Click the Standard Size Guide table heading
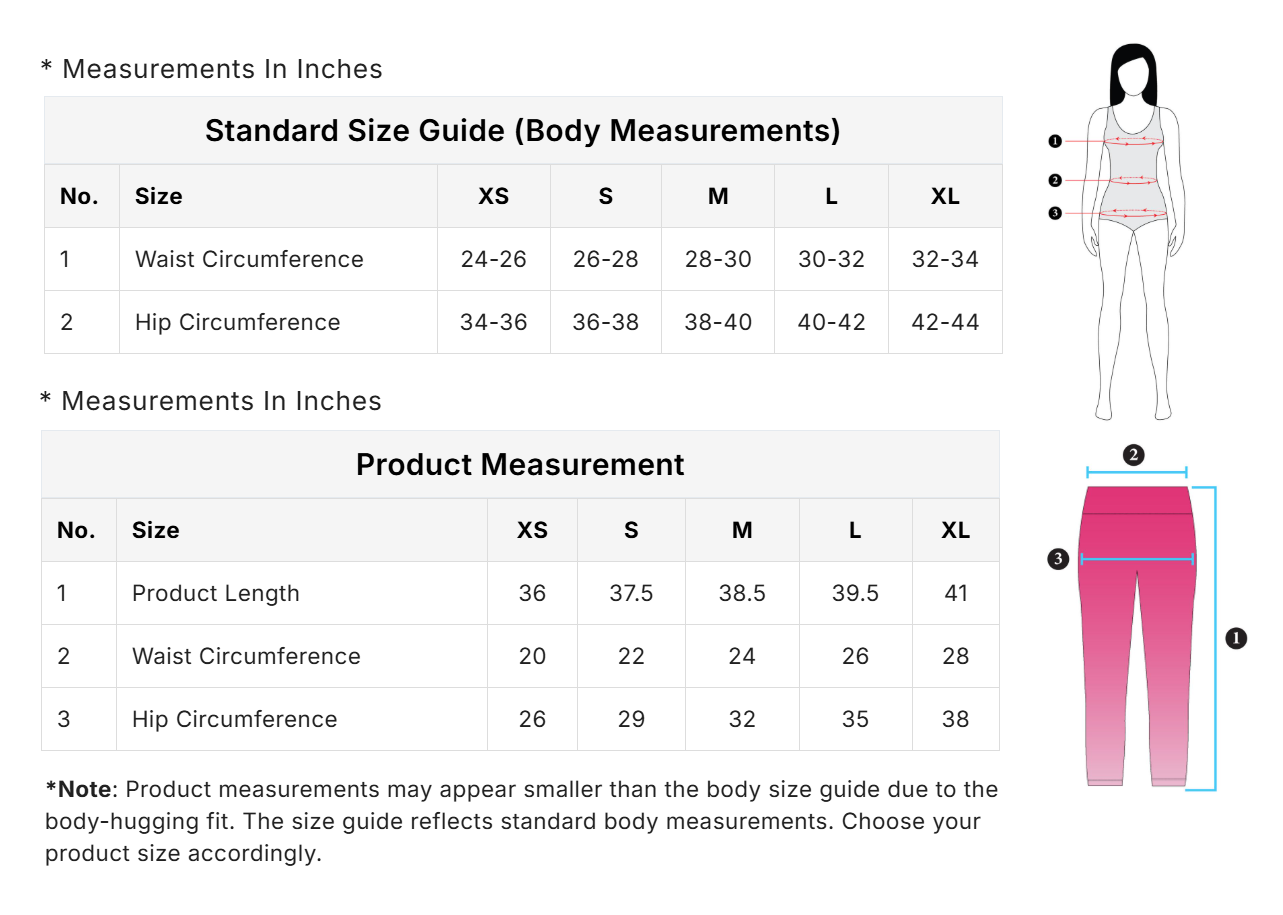 522,131
